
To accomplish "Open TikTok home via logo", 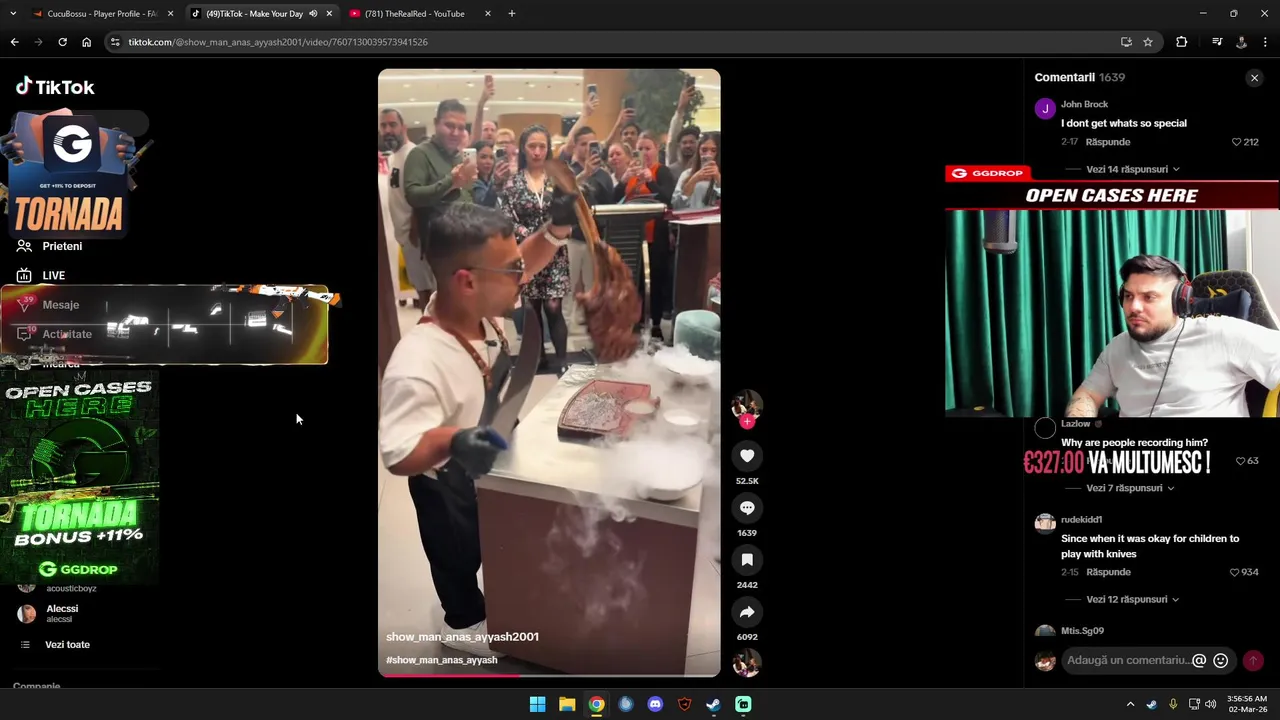I will [x=55, y=87].
